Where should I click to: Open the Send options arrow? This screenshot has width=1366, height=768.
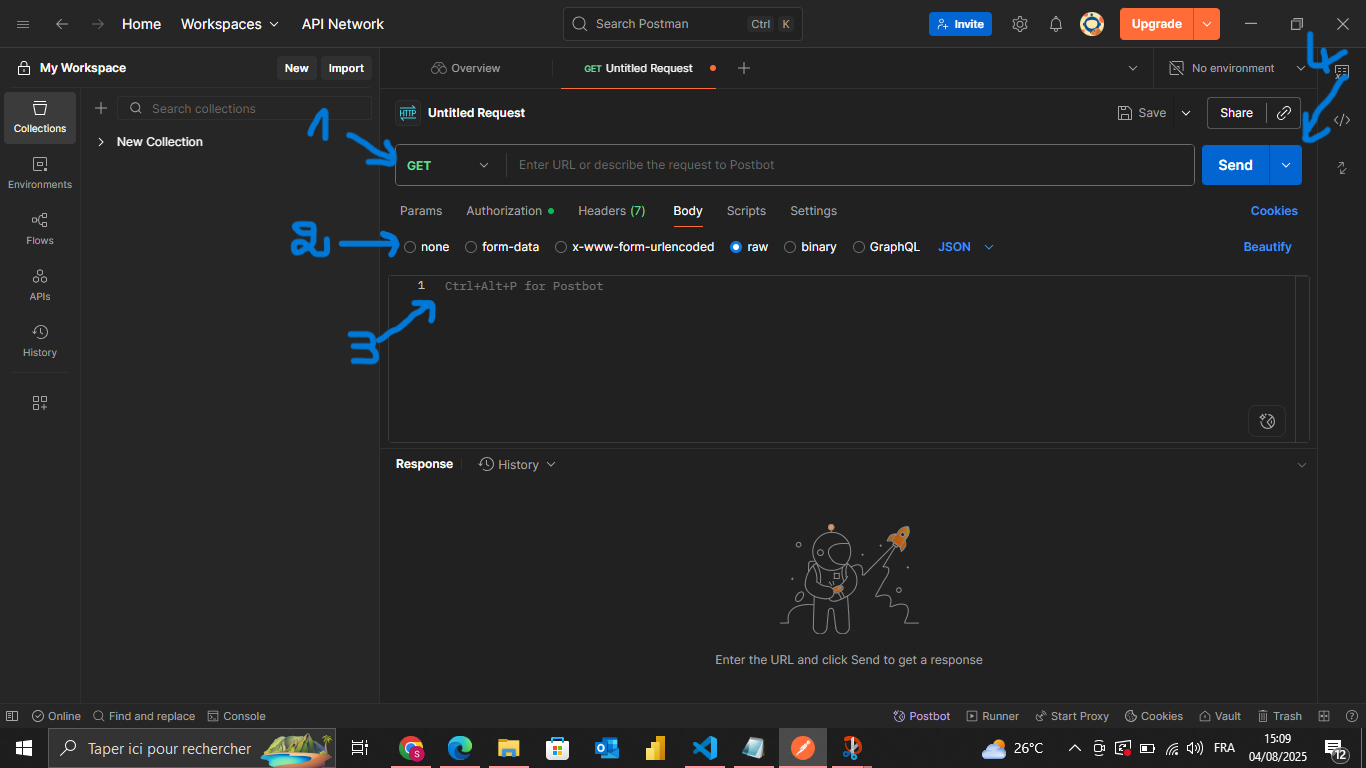[x=1286, y=165]
